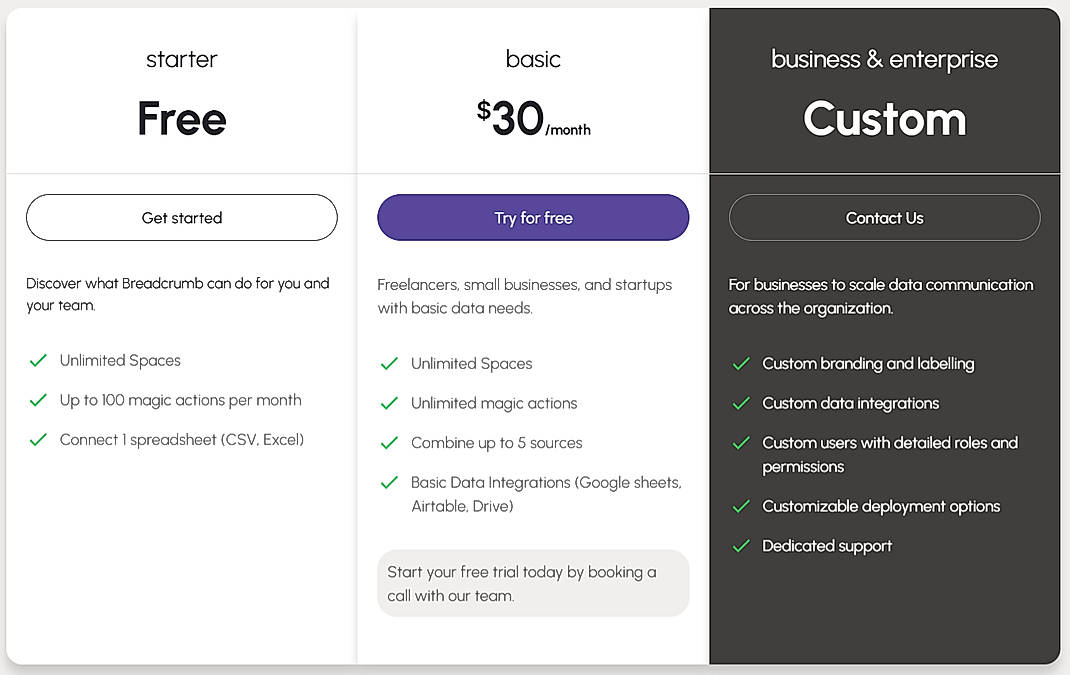Click the free trial booking note box
1070x675 pixels.
533,583
